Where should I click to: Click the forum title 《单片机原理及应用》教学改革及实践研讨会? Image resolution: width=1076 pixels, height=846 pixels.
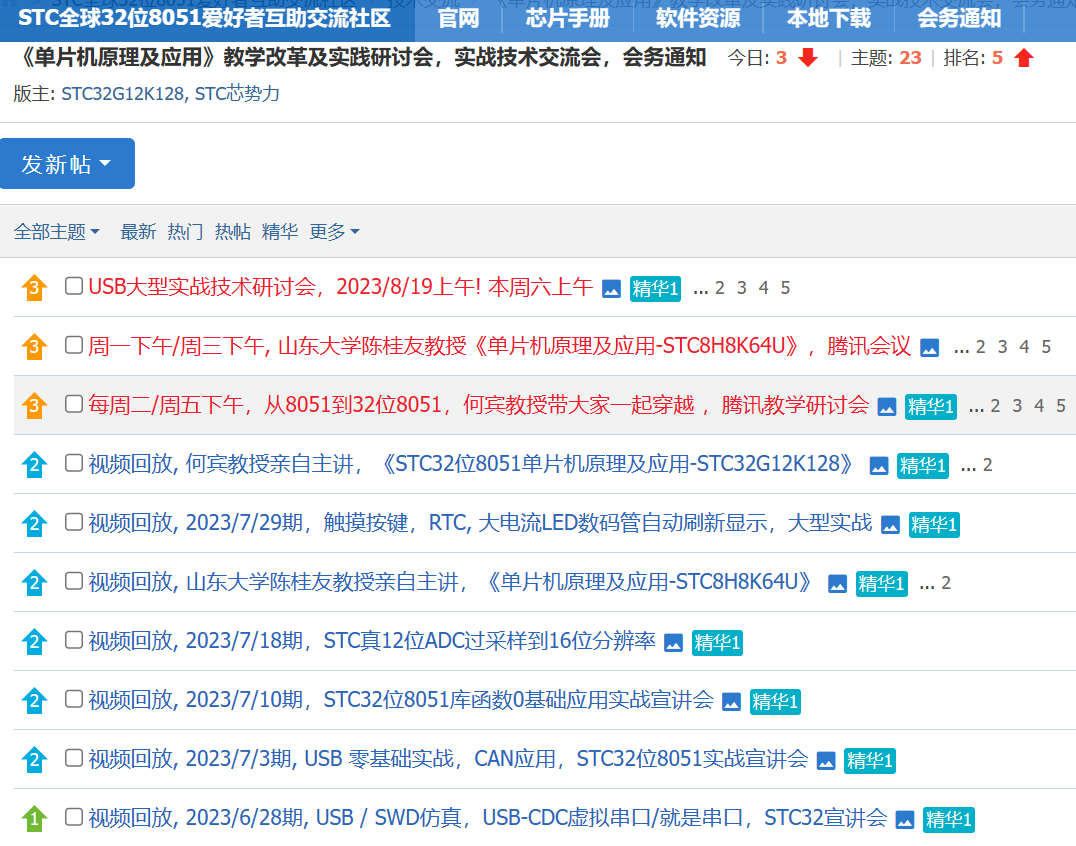coord(360,58)
